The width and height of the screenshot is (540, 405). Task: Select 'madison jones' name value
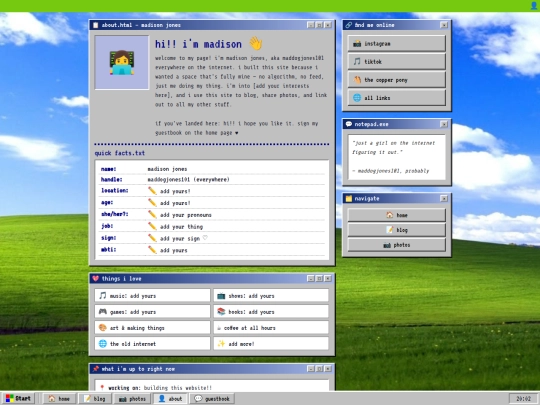(x=167, y=169)
